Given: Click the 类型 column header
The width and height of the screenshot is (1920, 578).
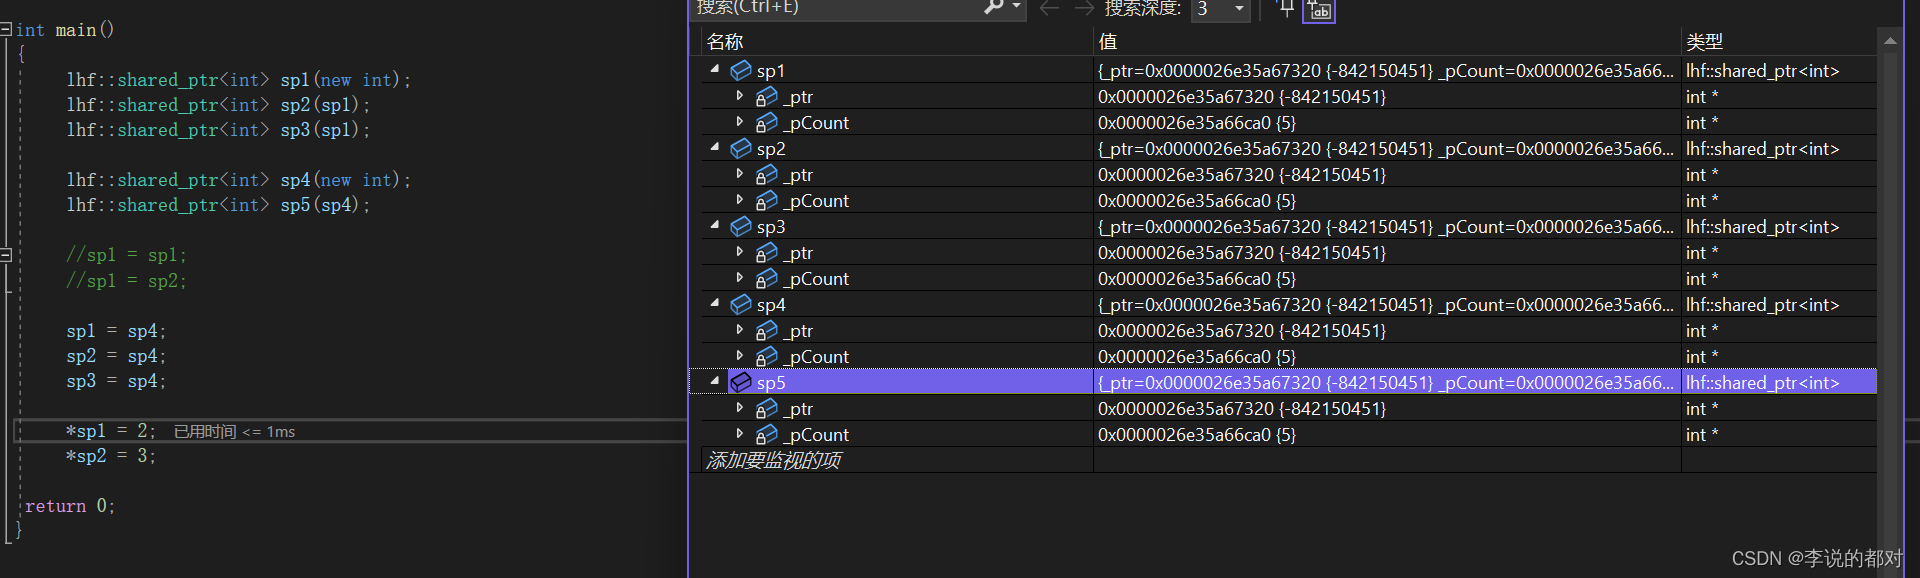Looking at the screenshot, I should 1779,41.
